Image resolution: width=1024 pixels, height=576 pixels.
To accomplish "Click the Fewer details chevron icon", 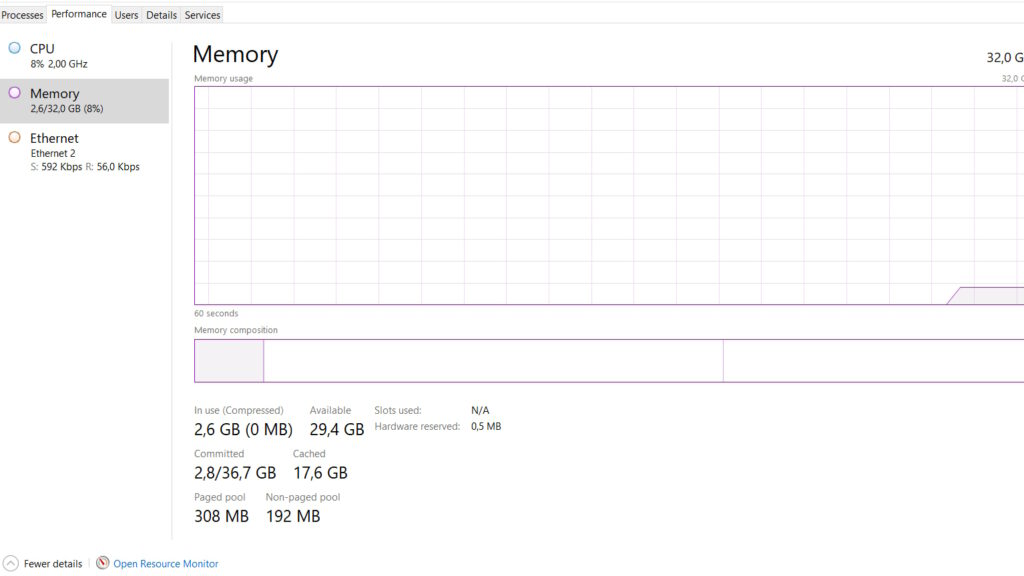I will pyautogui.click(x=11, y=564).
